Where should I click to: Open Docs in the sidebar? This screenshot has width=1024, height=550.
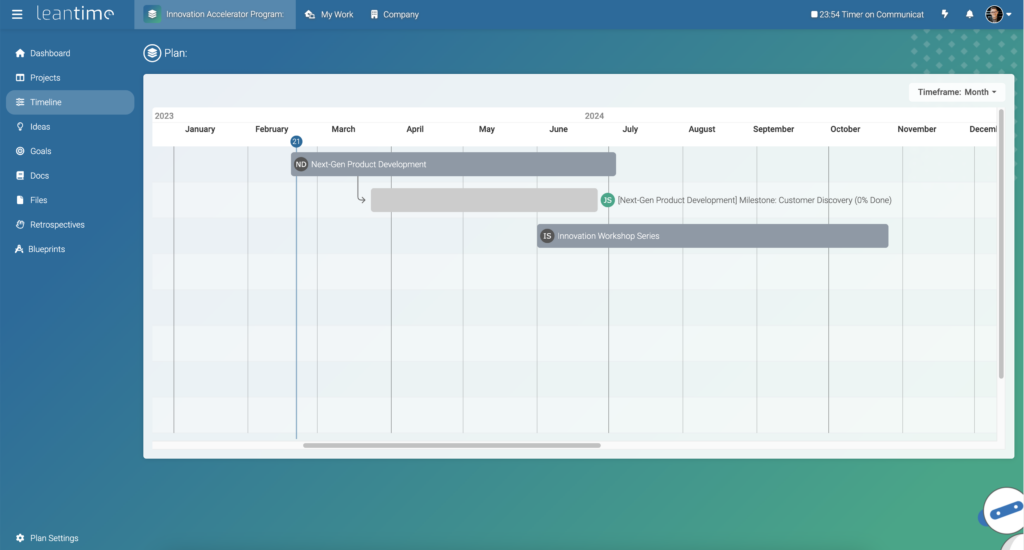[70, 176]
